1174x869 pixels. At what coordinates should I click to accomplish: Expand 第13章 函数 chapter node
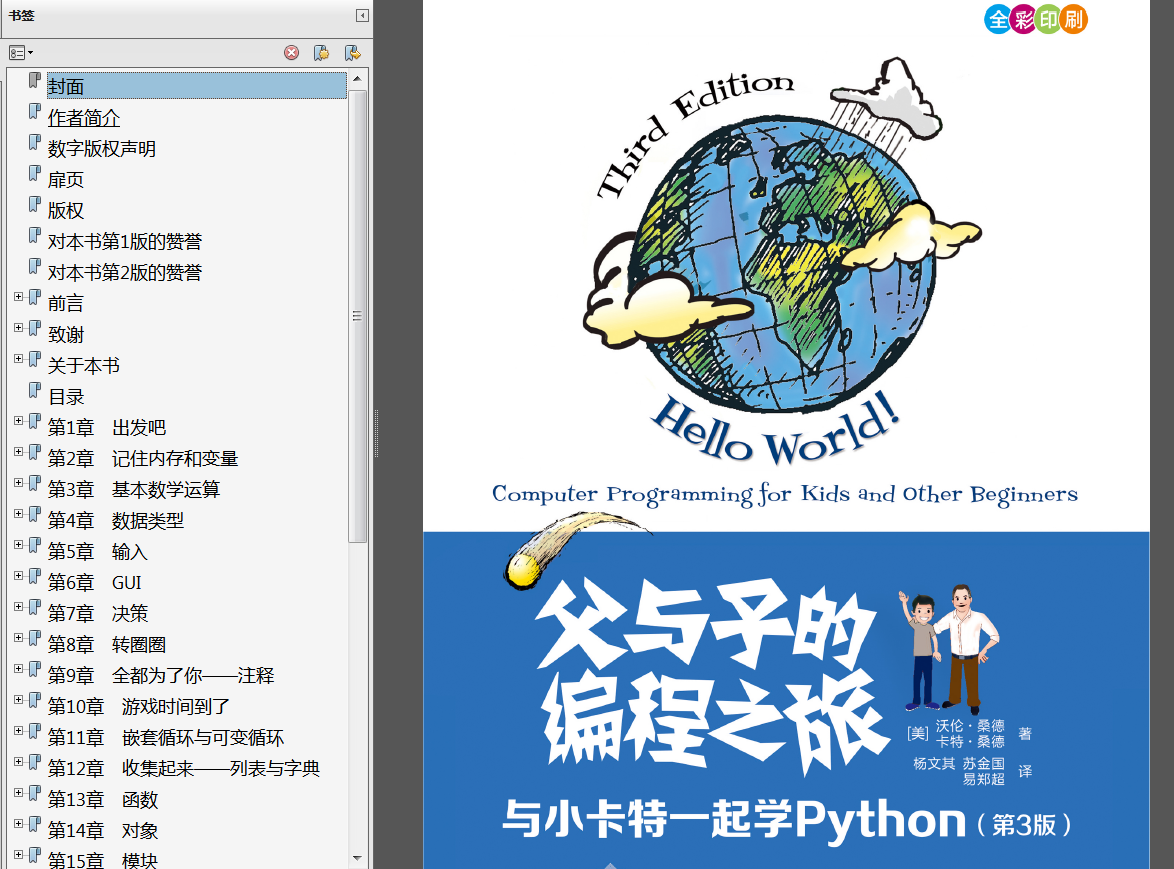(x=19, y=793)
